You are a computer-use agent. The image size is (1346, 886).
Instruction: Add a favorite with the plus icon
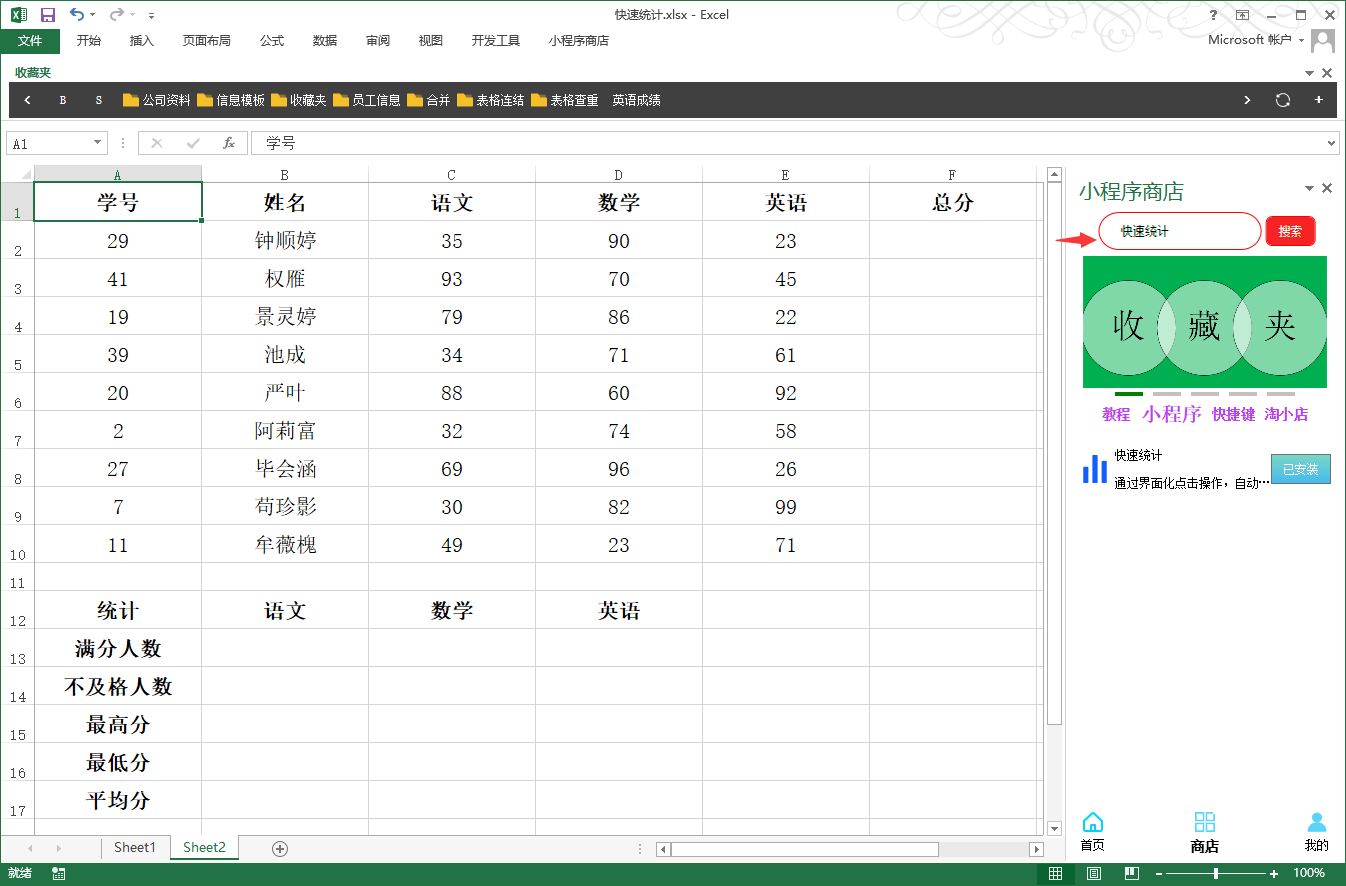1319,100
